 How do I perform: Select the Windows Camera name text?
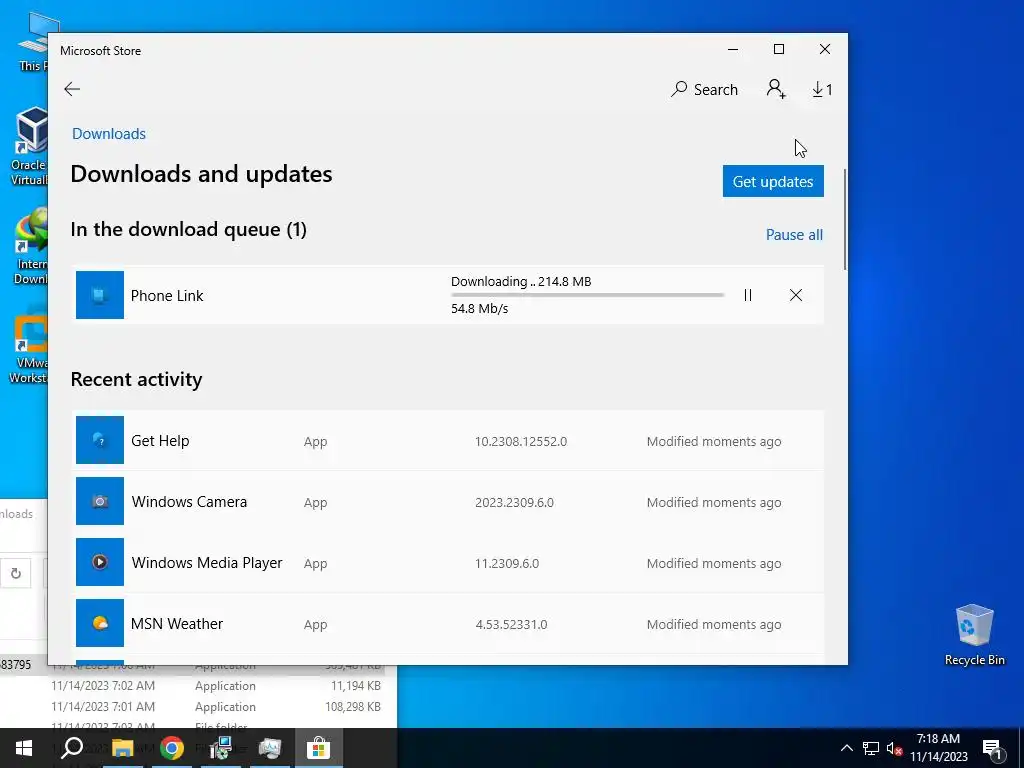click(x=189, y=502)
